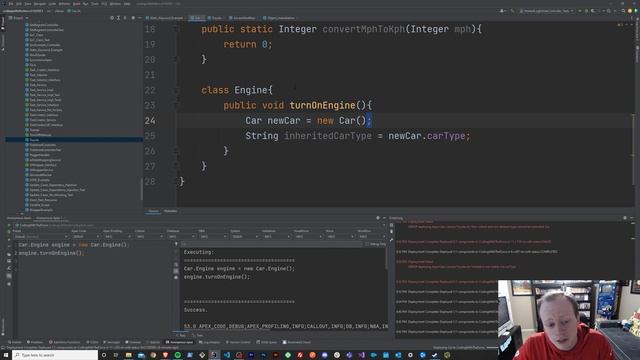Open Project panel settings gear
This screenshot has height=360, width=640.
[x=133, y=18]
